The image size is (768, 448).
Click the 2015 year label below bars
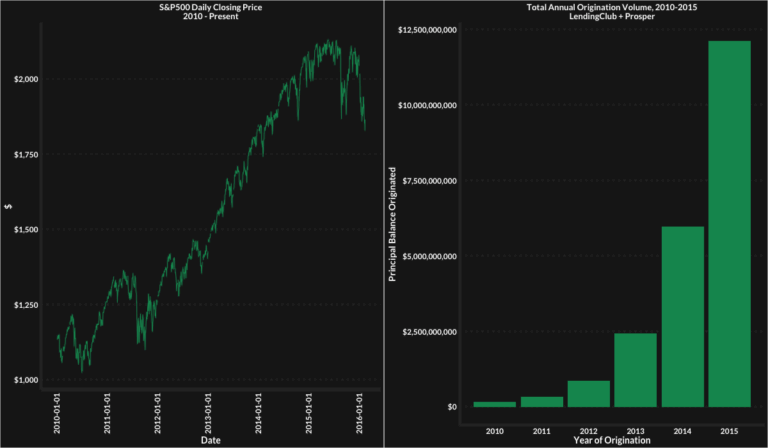[x=730, y=429]
